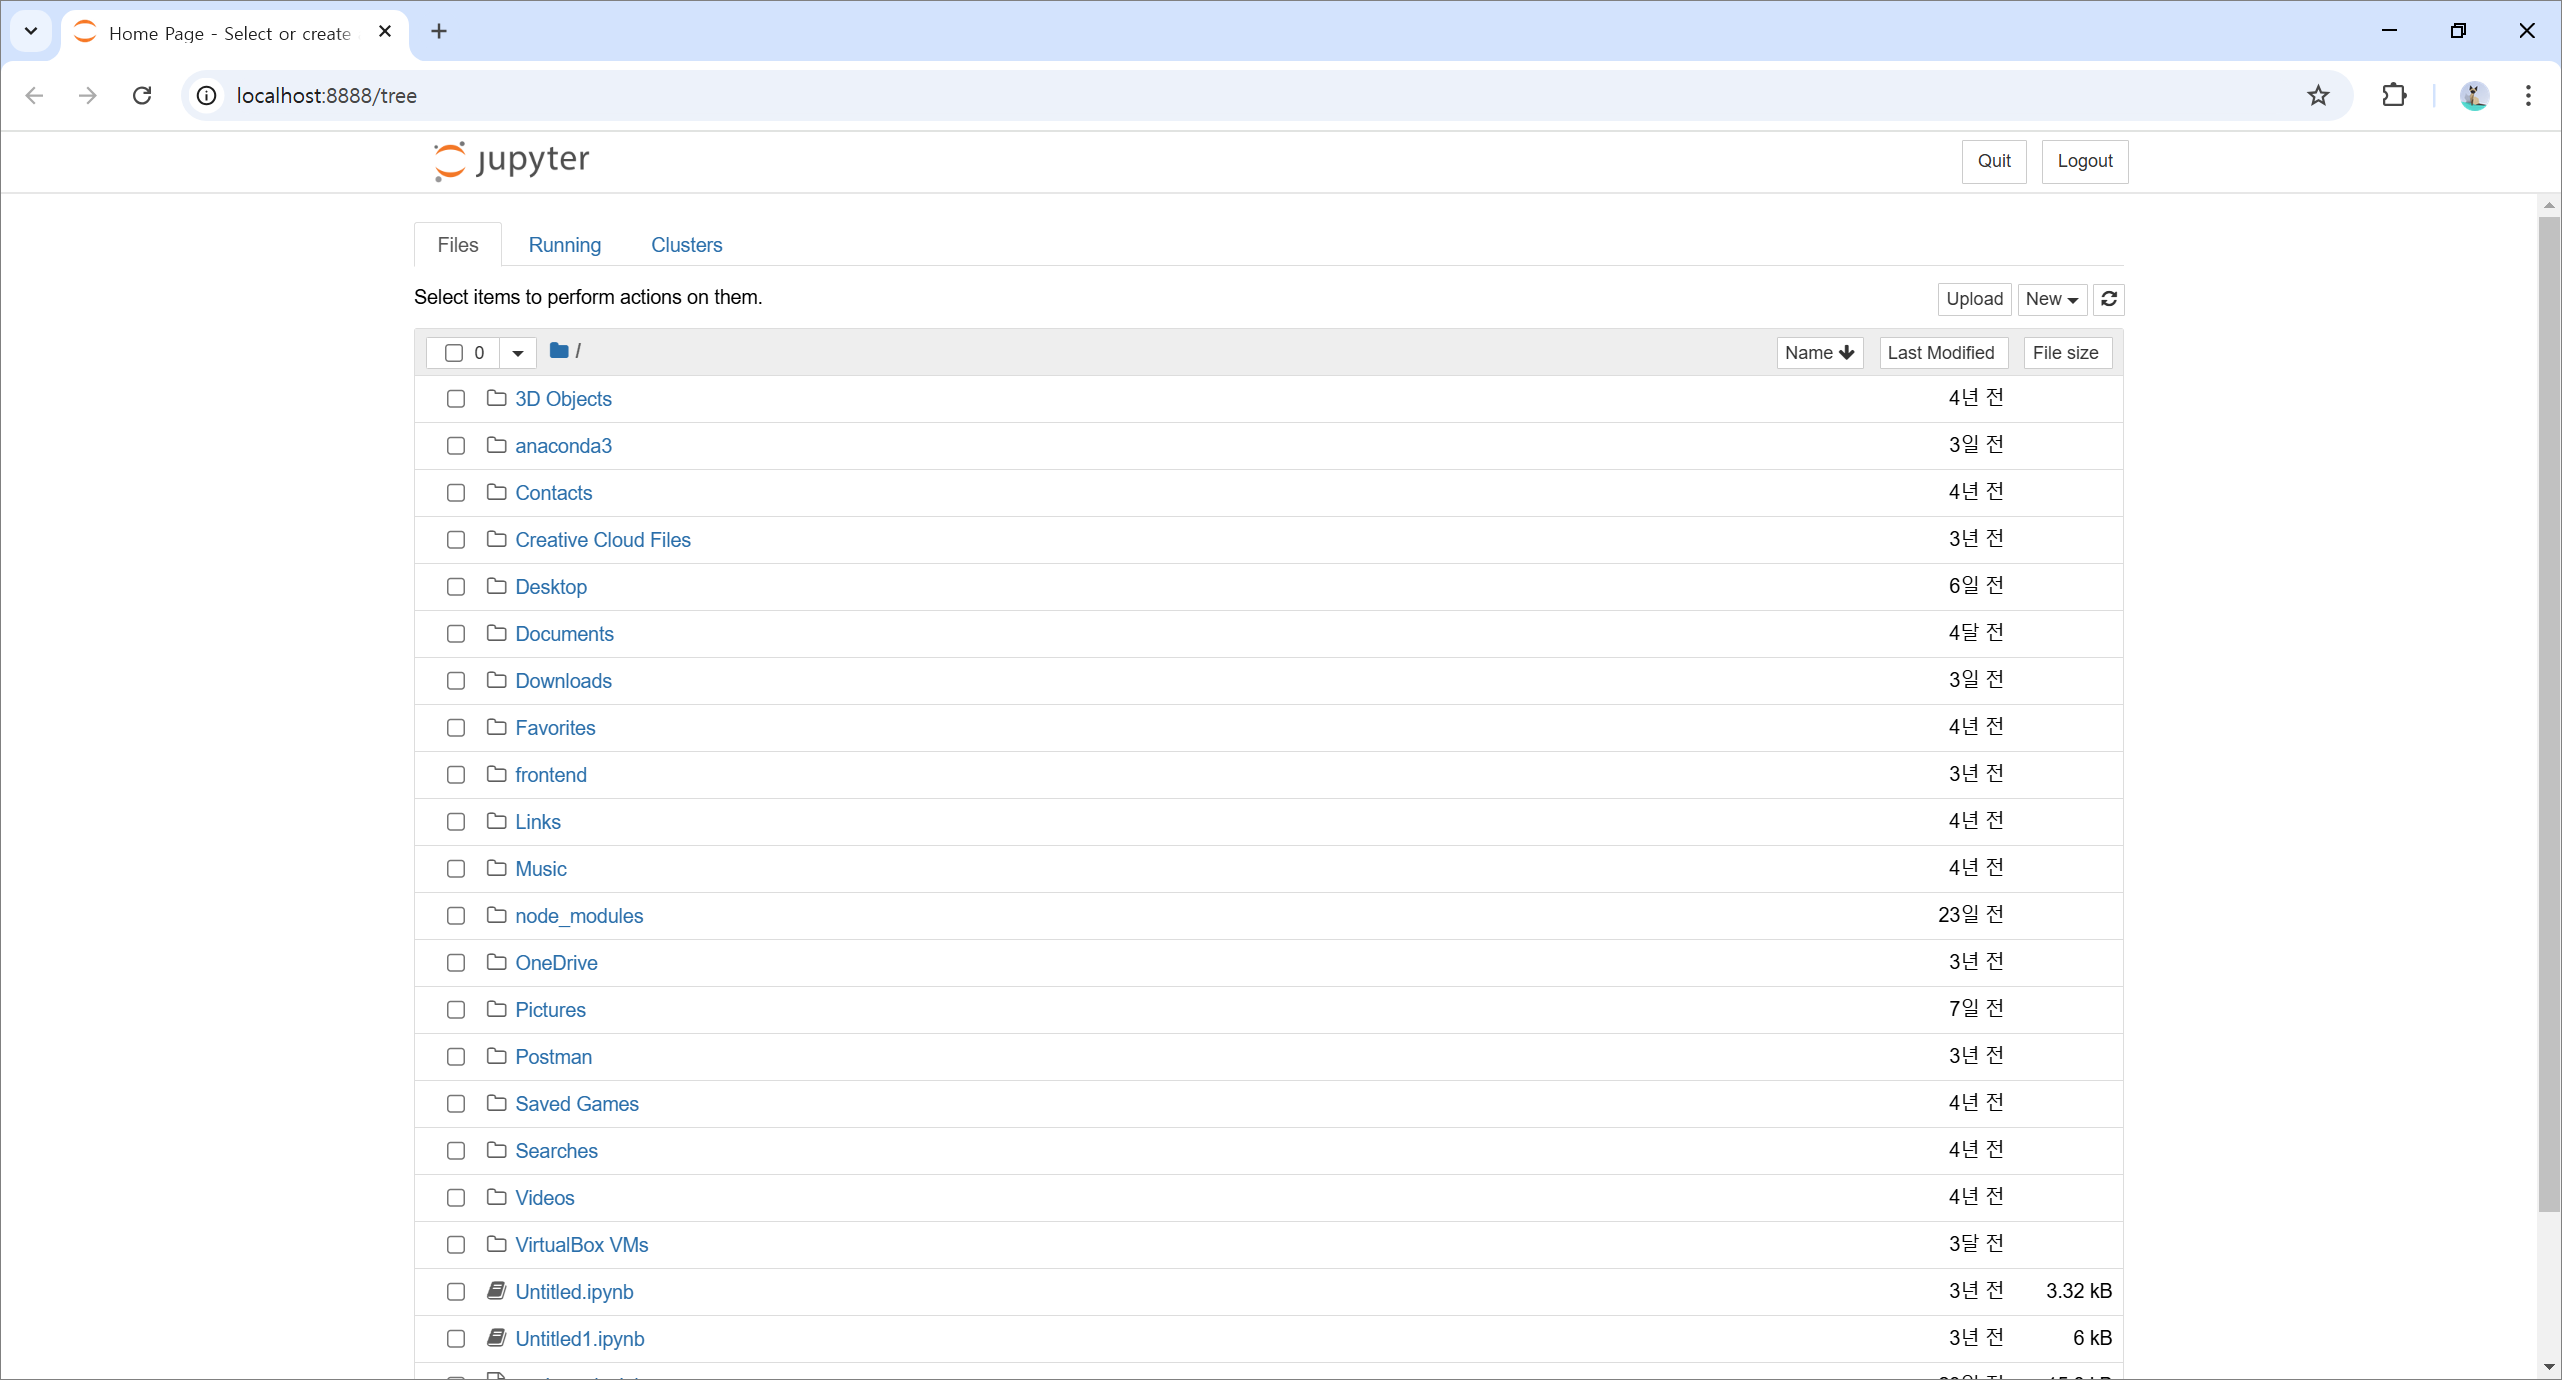Switch to the Running tab
The height and width of the screenshot is (1380, 2562).
[x=564, y=245]
